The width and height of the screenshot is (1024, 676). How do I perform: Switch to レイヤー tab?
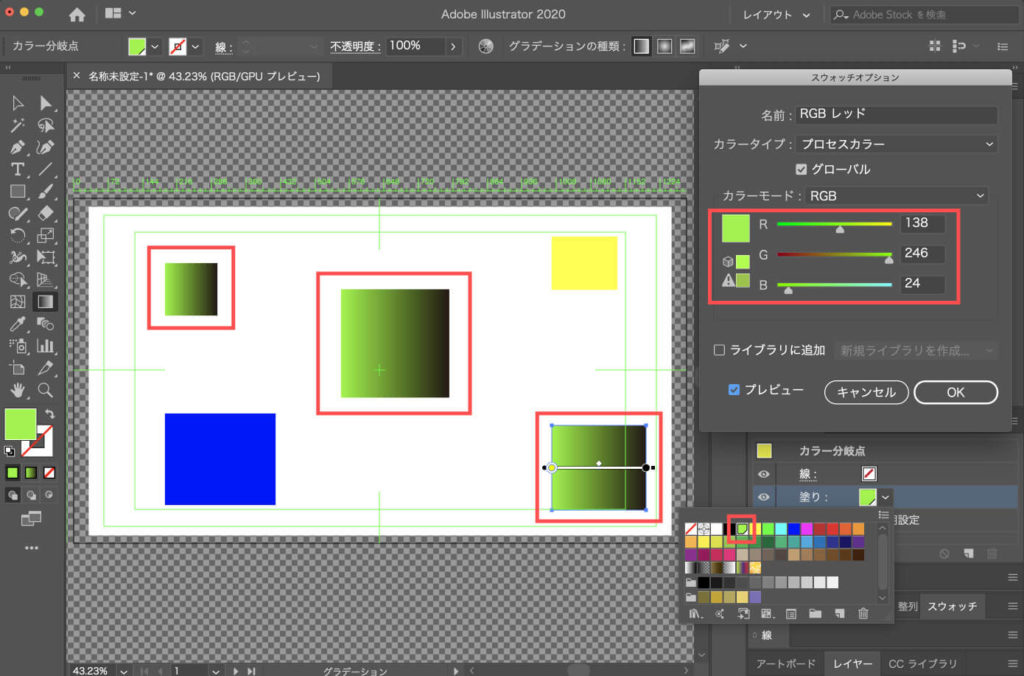coord(852,664)
